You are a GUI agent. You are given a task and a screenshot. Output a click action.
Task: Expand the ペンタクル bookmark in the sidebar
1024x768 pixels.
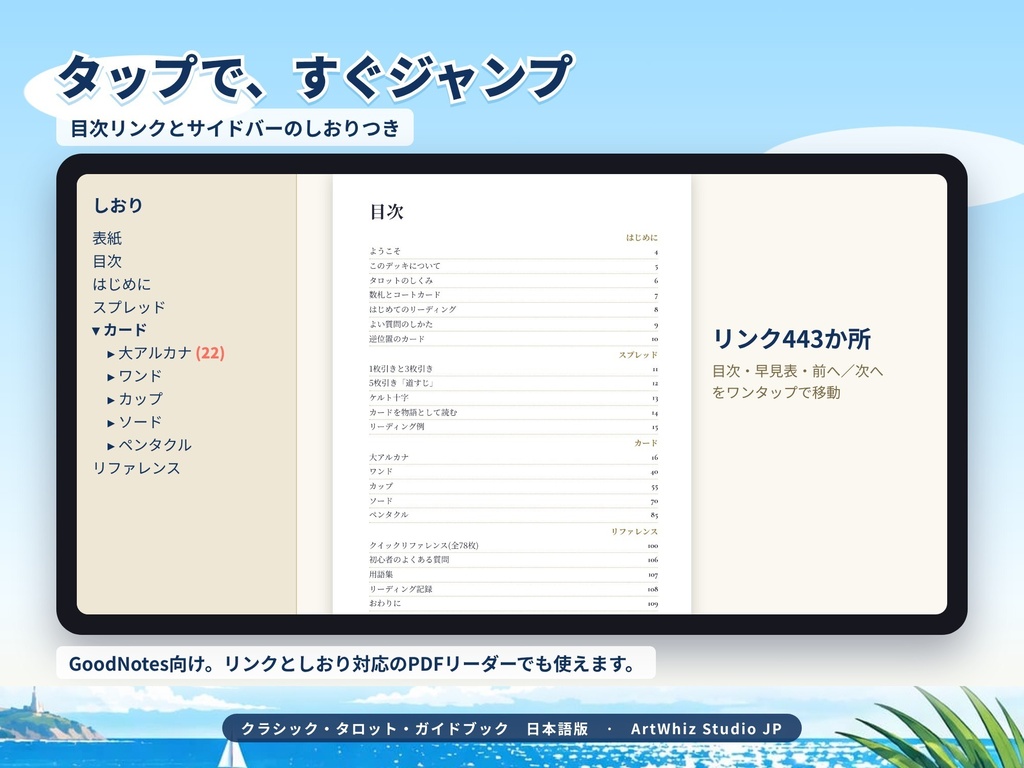tap(111, 446)
